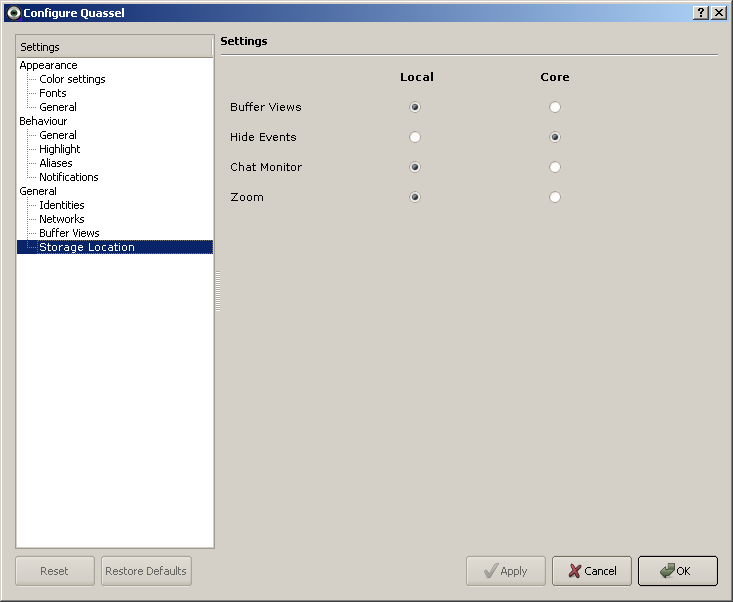Viewport: 733px width, 602px height.
Task: Click the Buffer Views row label
Action: coord(266,107)
